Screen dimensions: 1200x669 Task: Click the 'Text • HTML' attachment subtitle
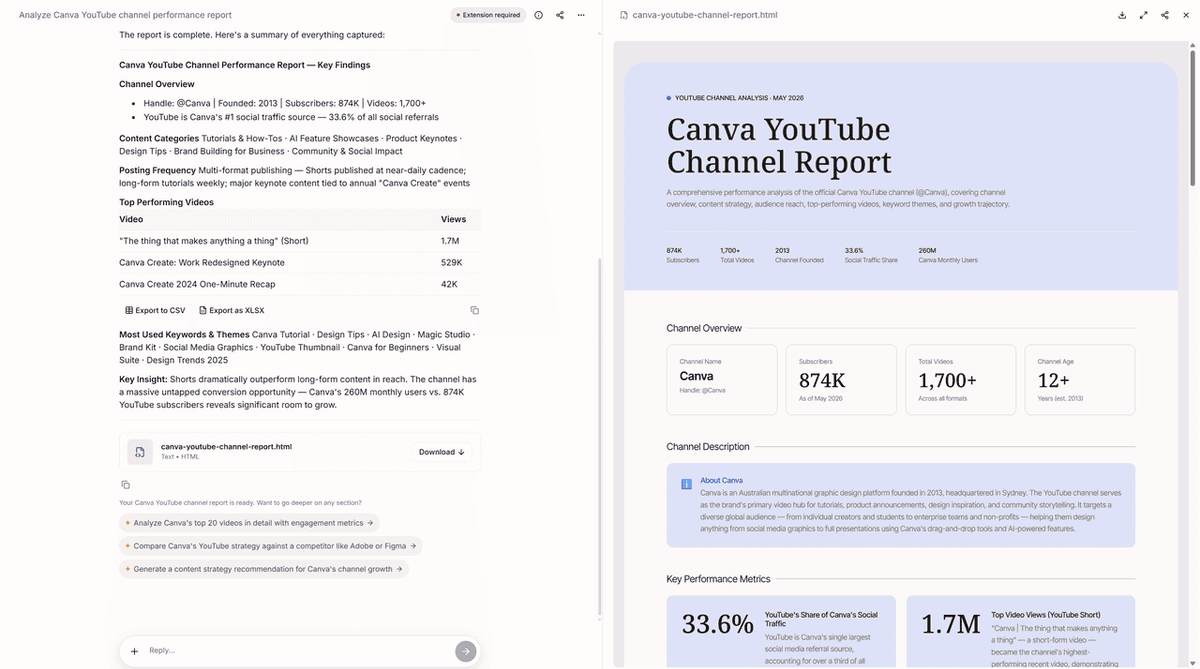(180, 457)
